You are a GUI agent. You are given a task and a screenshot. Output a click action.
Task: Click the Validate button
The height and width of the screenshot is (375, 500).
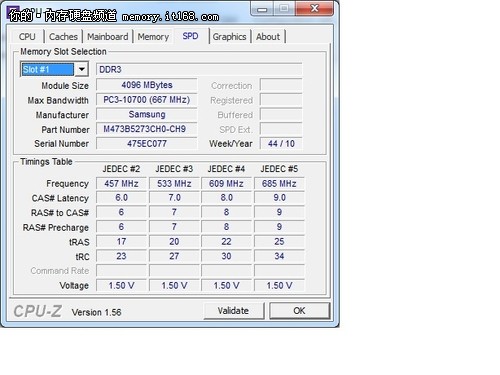(x=234, y=311)
